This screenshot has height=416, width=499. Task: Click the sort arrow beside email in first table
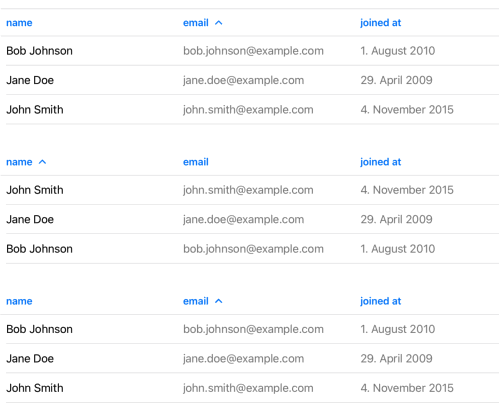tap(218, 23)
